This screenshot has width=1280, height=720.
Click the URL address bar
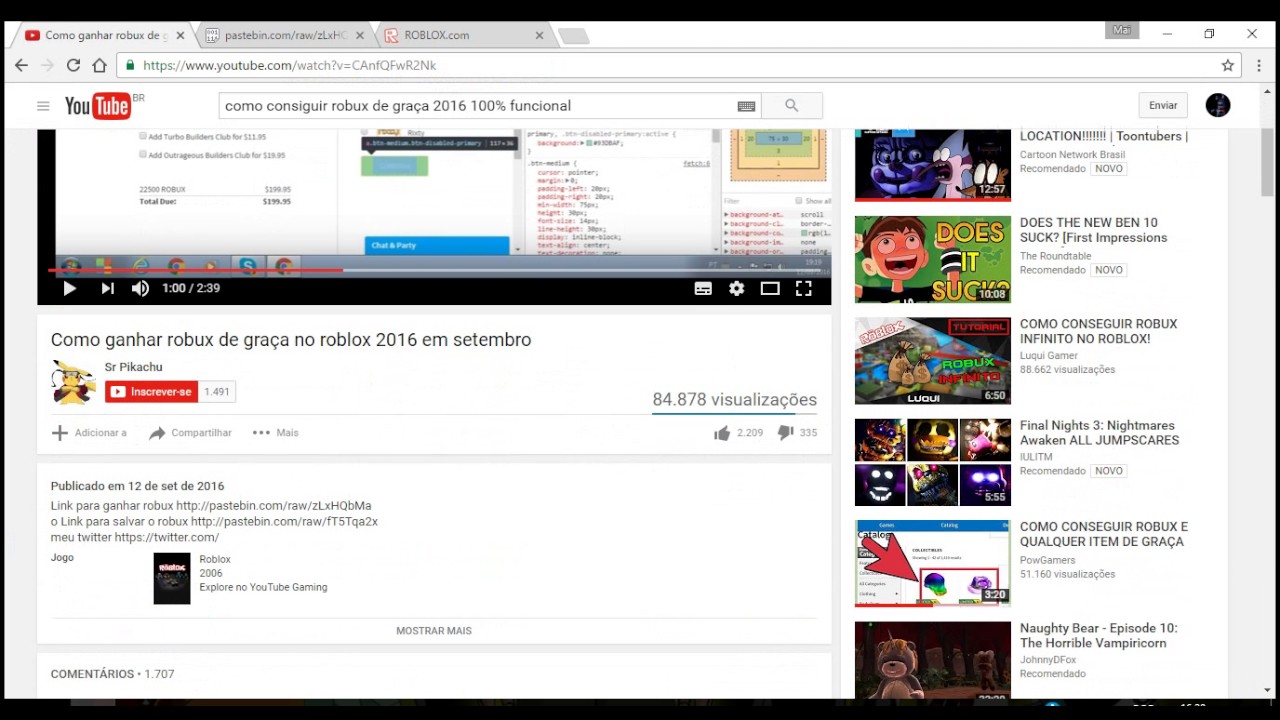[x=678, y=65]
